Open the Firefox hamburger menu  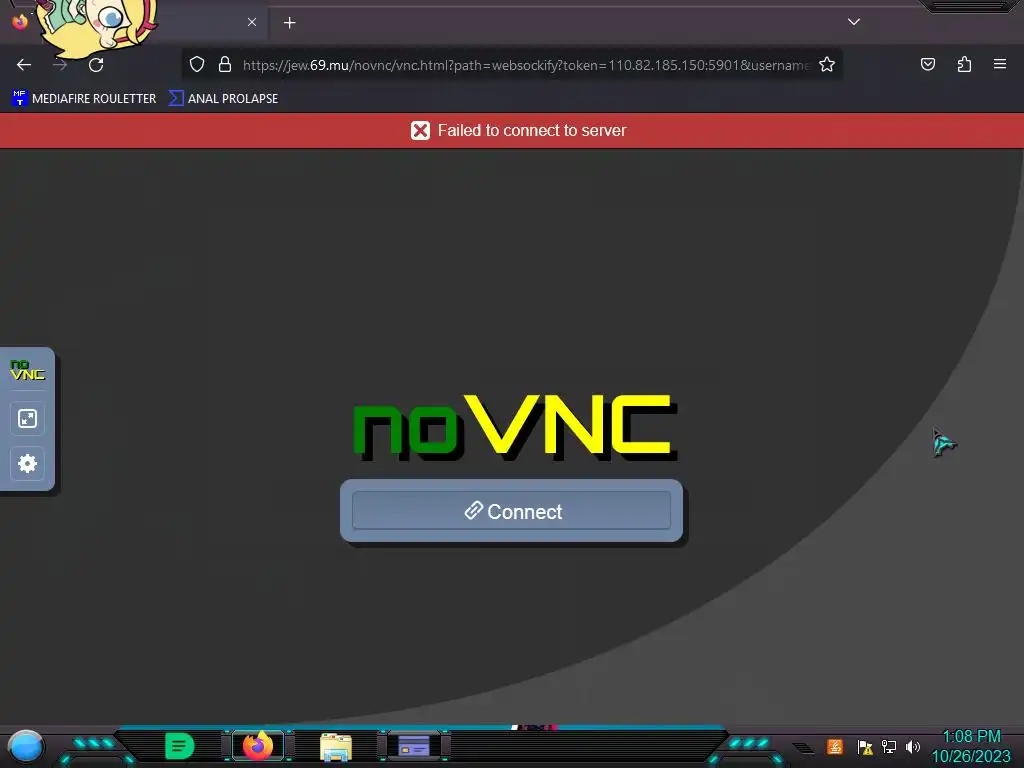click(1000, 64)
